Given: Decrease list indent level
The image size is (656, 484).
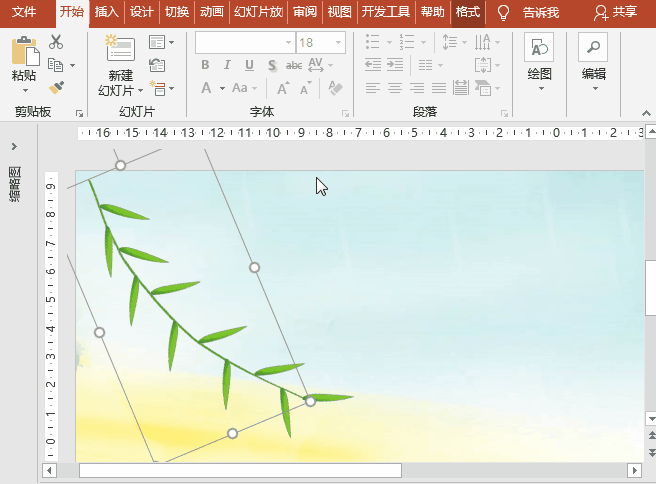Looking at the screenshot, I should [373, 65].
